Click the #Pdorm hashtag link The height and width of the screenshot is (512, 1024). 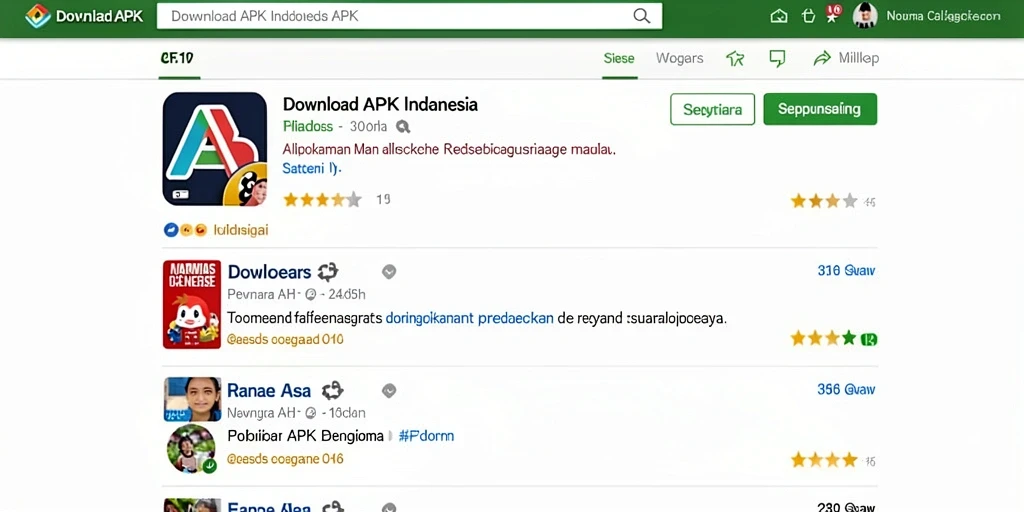(x=426, y=436)
